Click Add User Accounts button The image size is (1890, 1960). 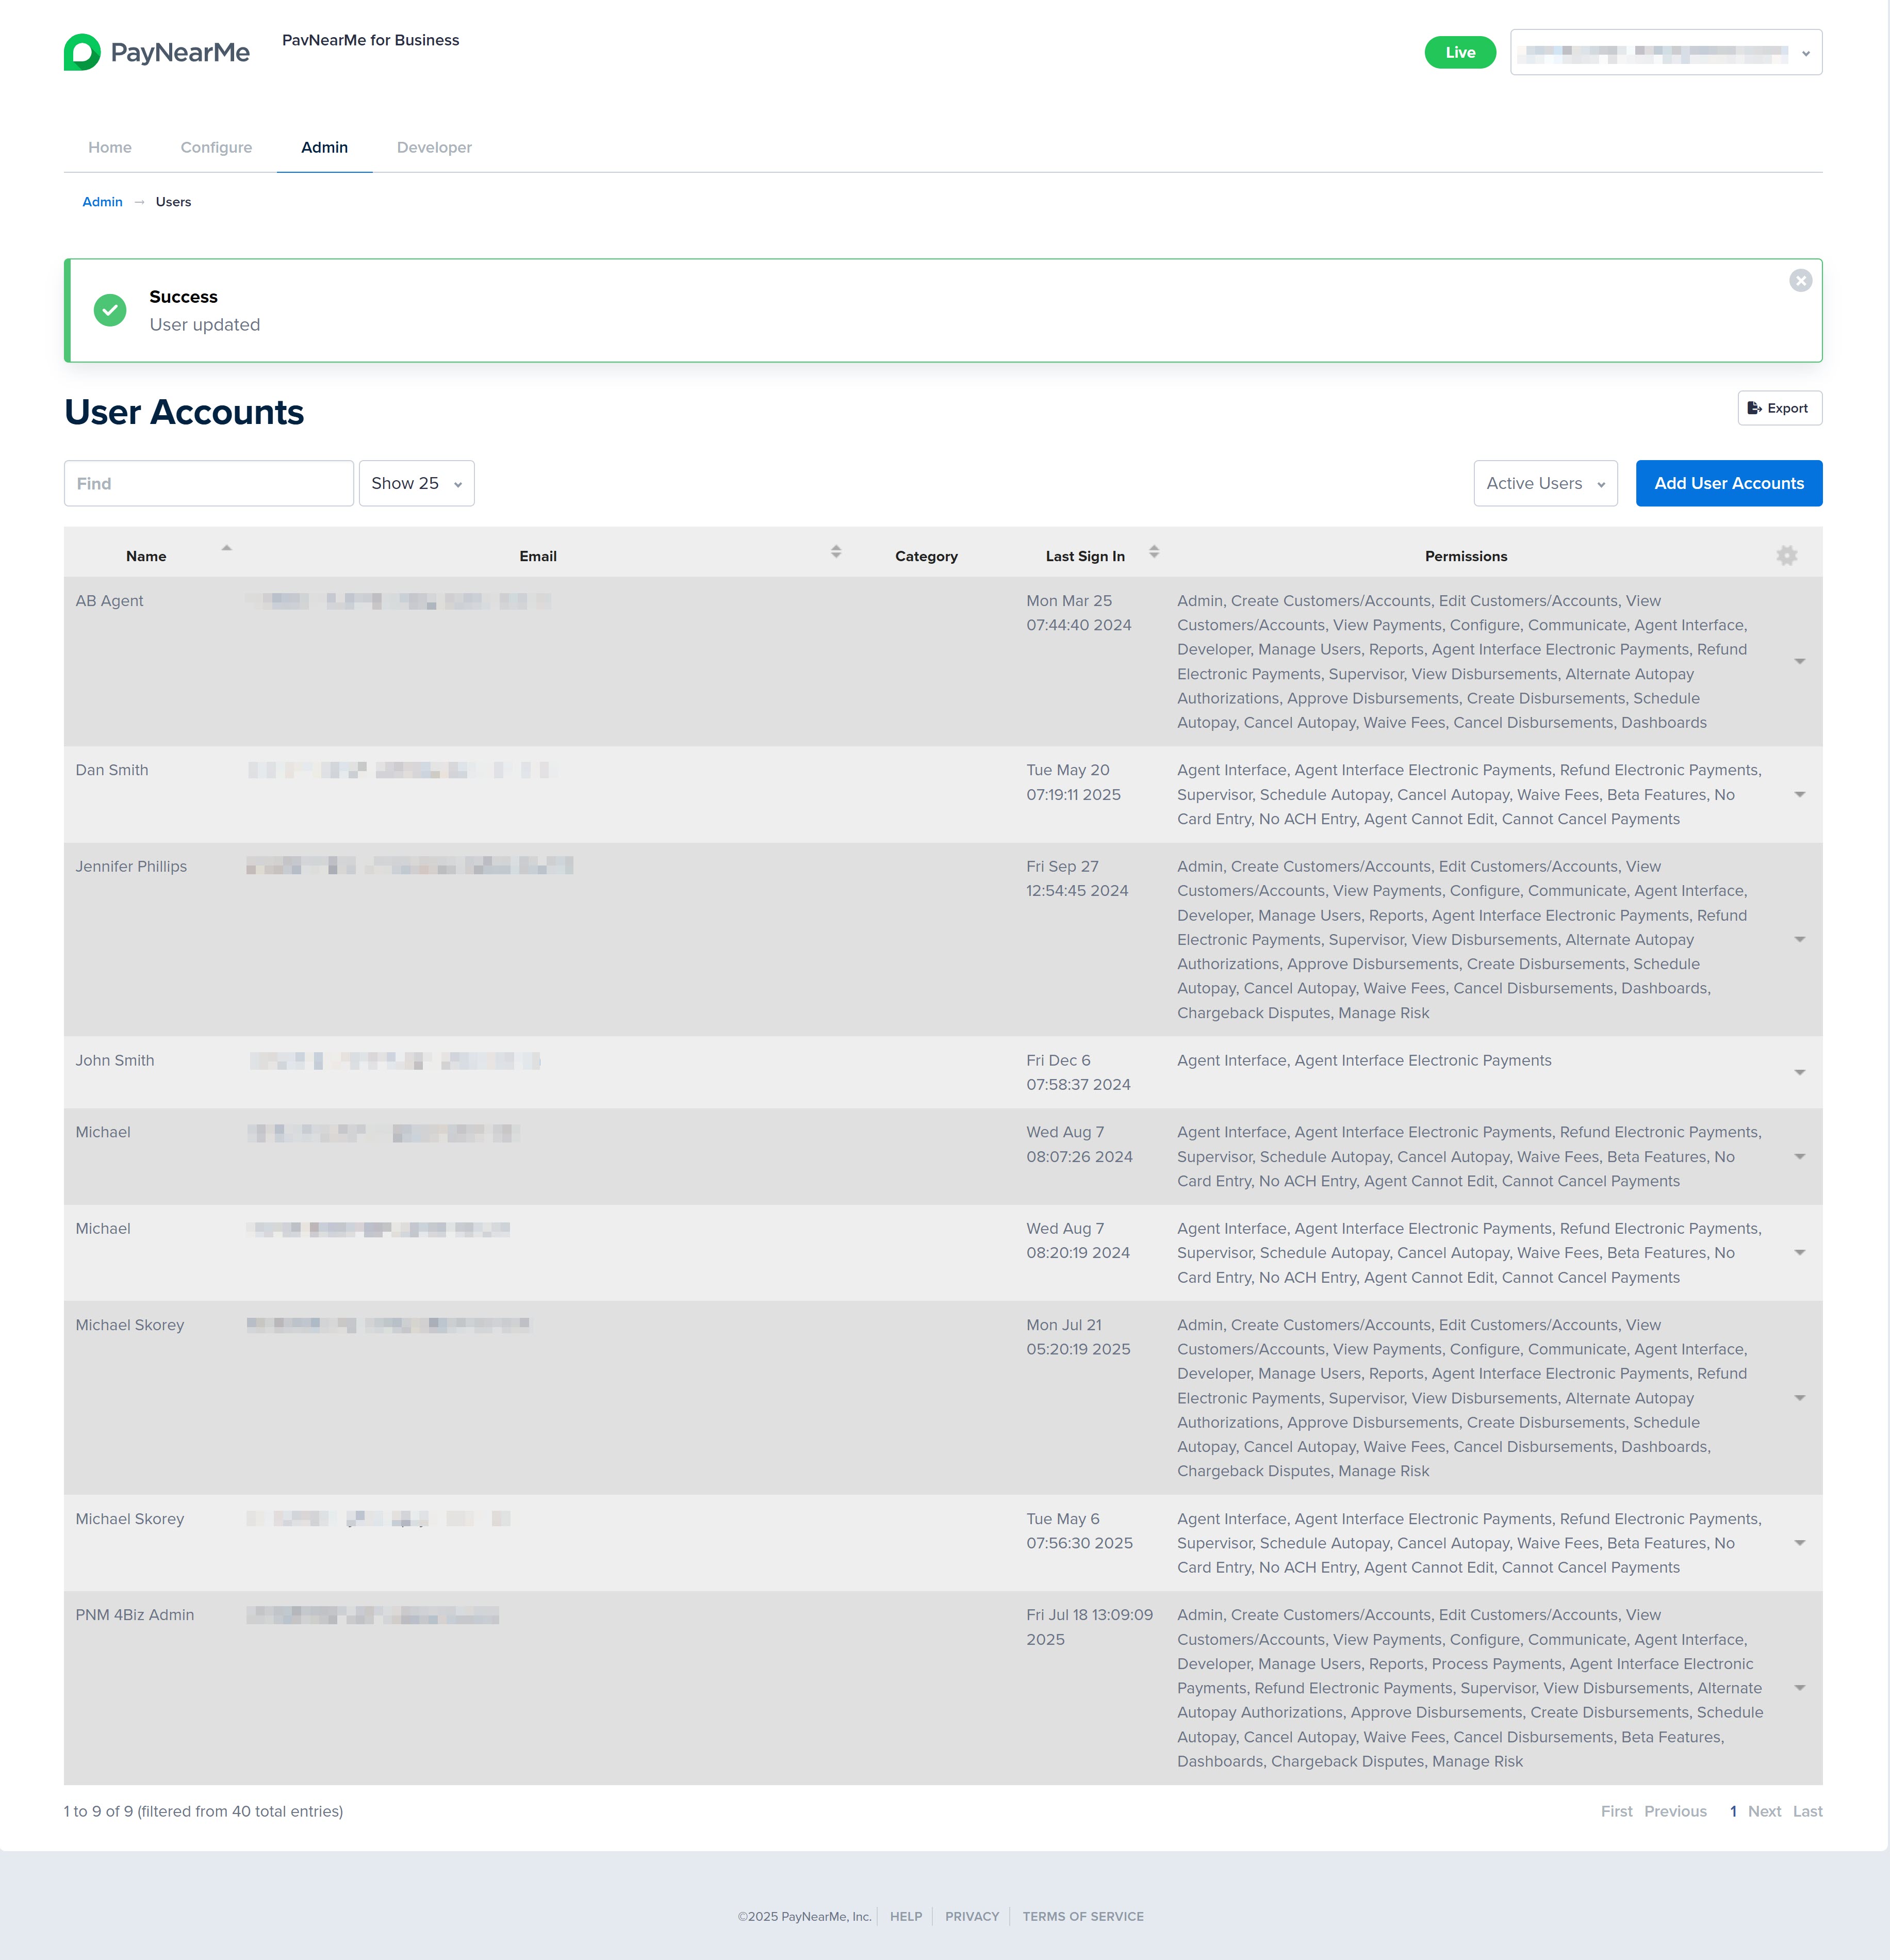pos(1728,483)
